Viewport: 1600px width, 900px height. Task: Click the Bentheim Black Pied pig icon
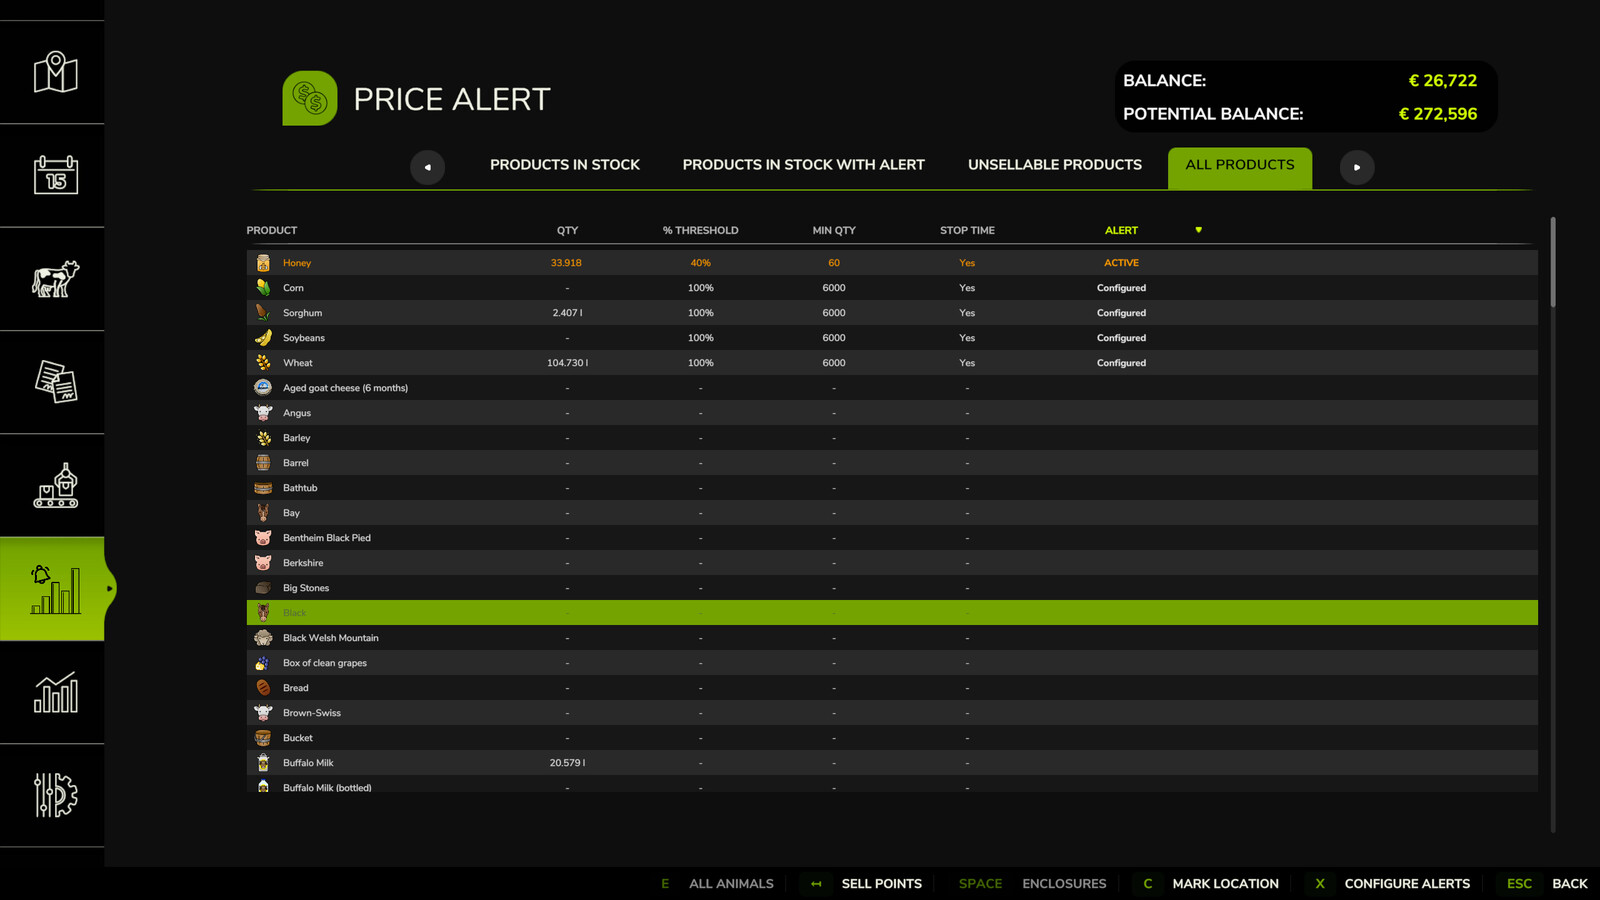tap(263, 538)
